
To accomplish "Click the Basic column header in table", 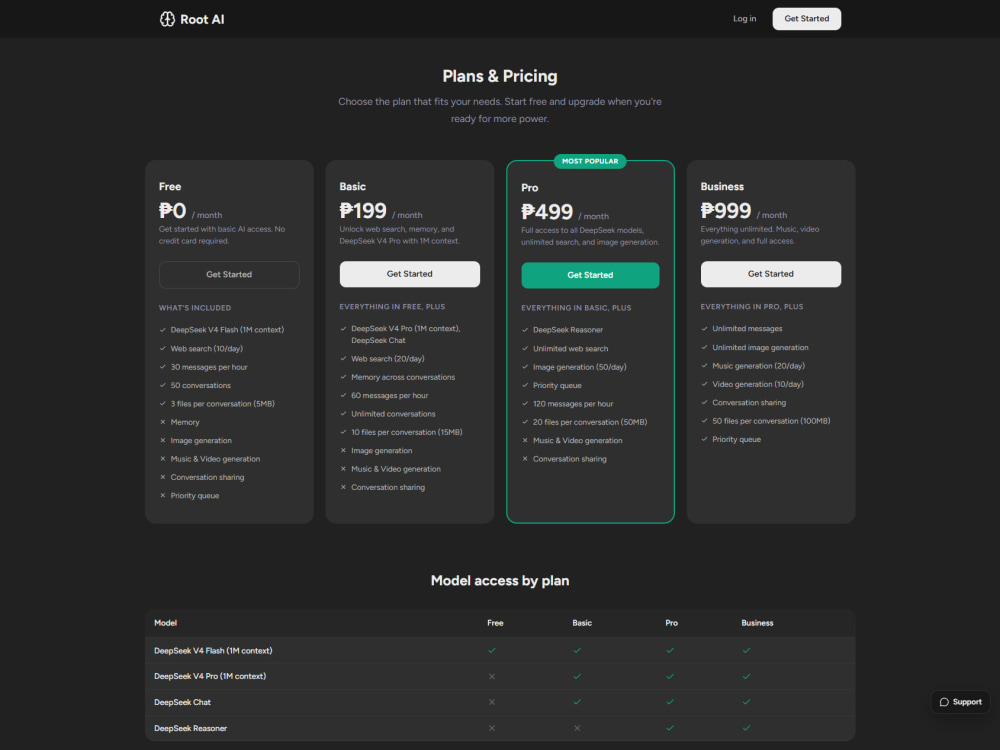I will tap(582, 622).
